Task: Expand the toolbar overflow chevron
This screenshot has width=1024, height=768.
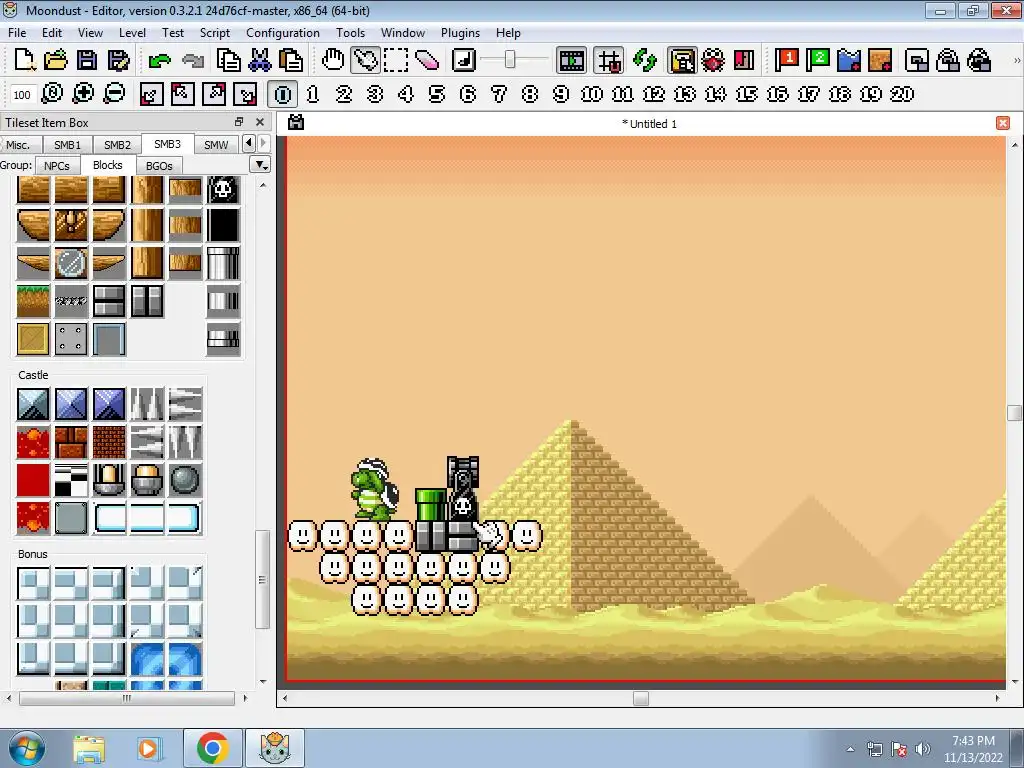Action: pos(1017,60)
